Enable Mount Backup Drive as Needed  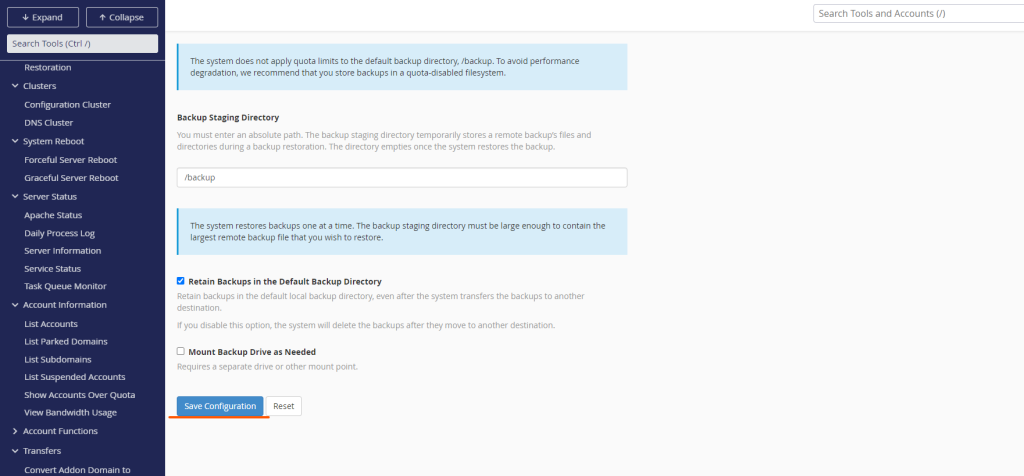(x=181, y=352)
